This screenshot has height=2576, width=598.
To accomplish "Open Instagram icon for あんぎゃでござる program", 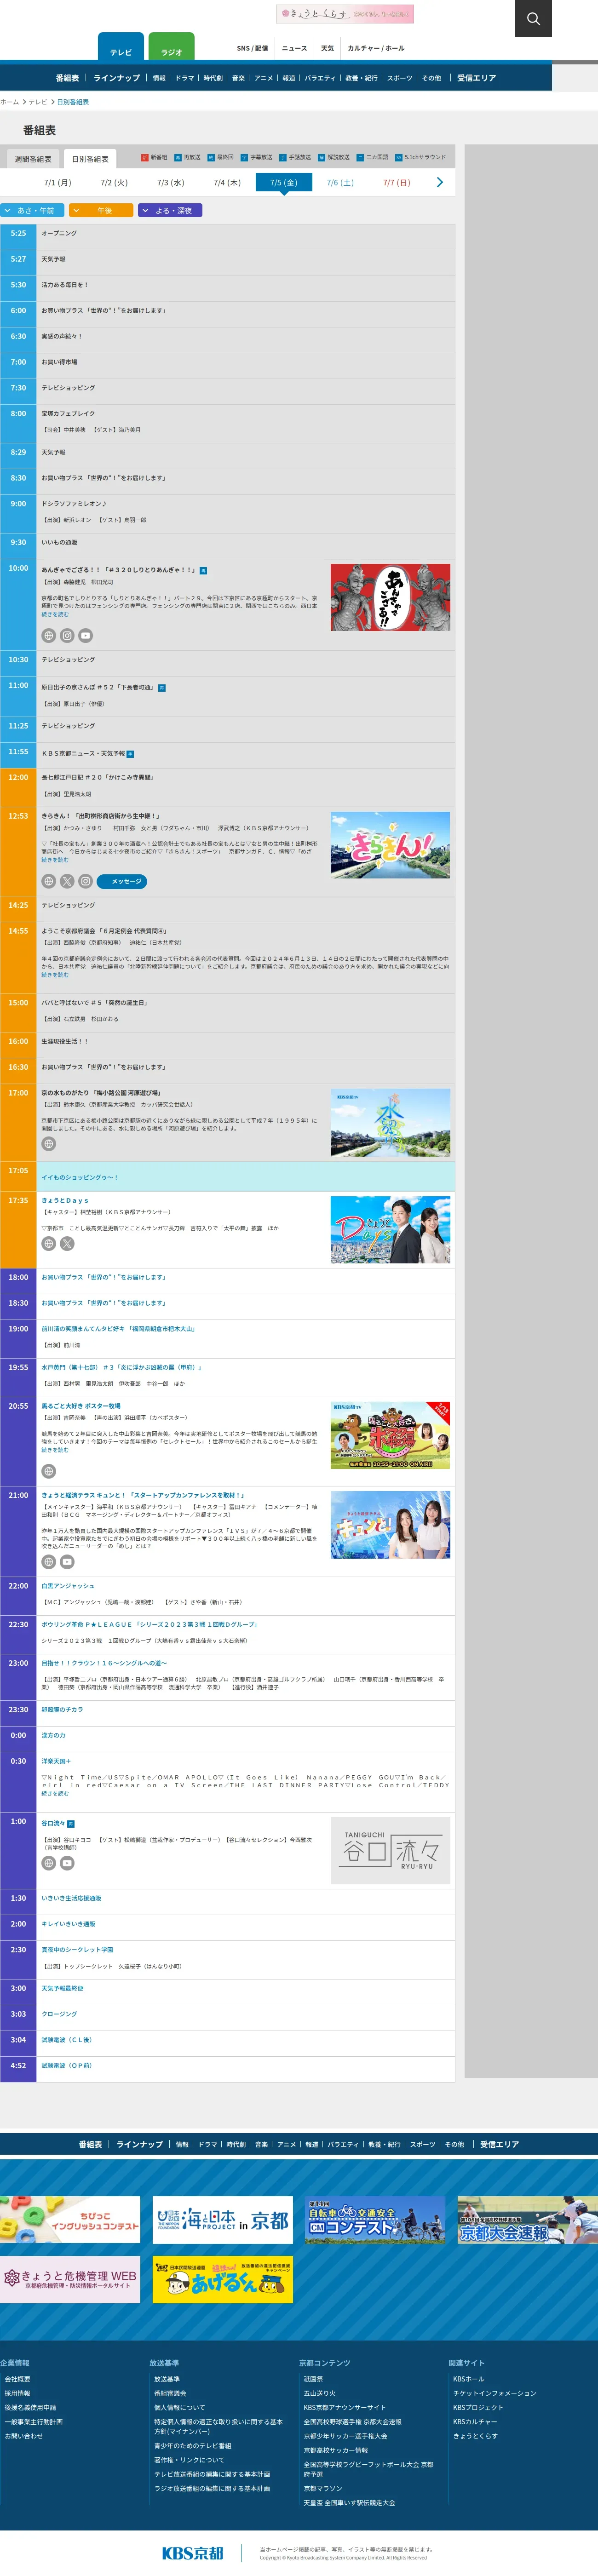I will [x=67, y=635].
